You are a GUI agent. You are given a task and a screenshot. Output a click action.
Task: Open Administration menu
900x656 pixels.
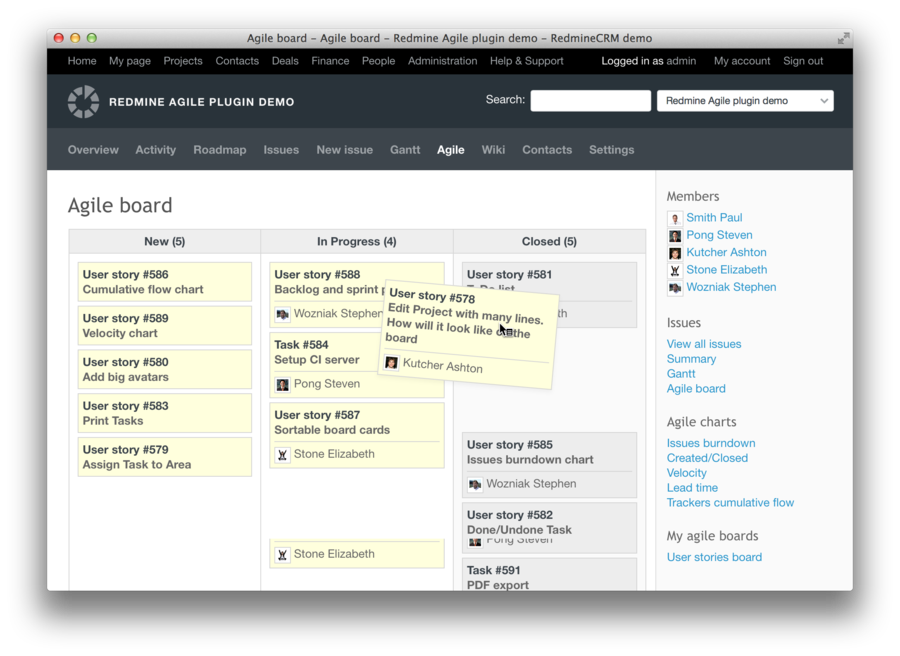click(443, 61)
